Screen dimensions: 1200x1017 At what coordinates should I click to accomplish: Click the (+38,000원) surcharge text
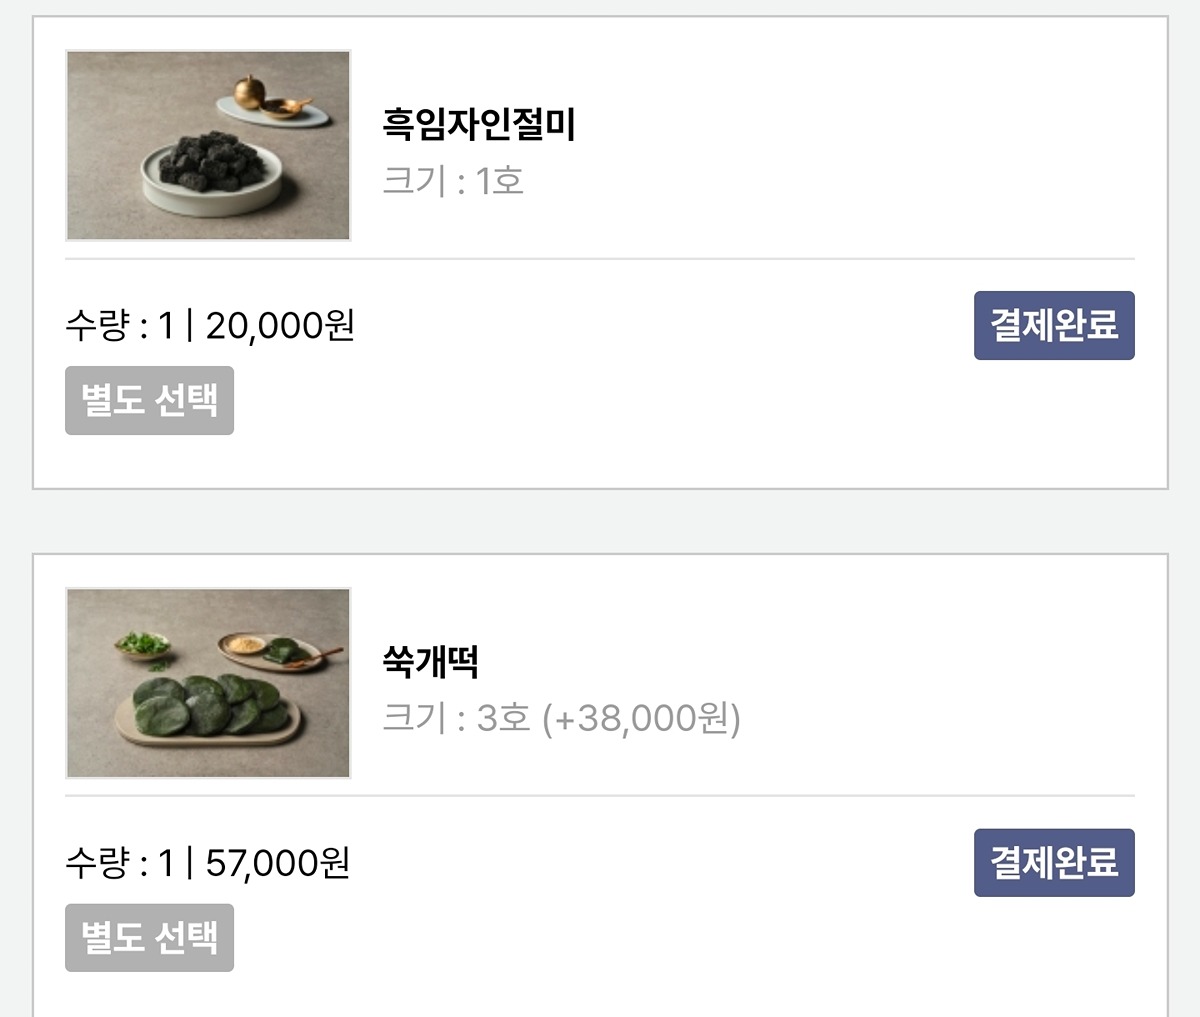click(x=641, y=718)
